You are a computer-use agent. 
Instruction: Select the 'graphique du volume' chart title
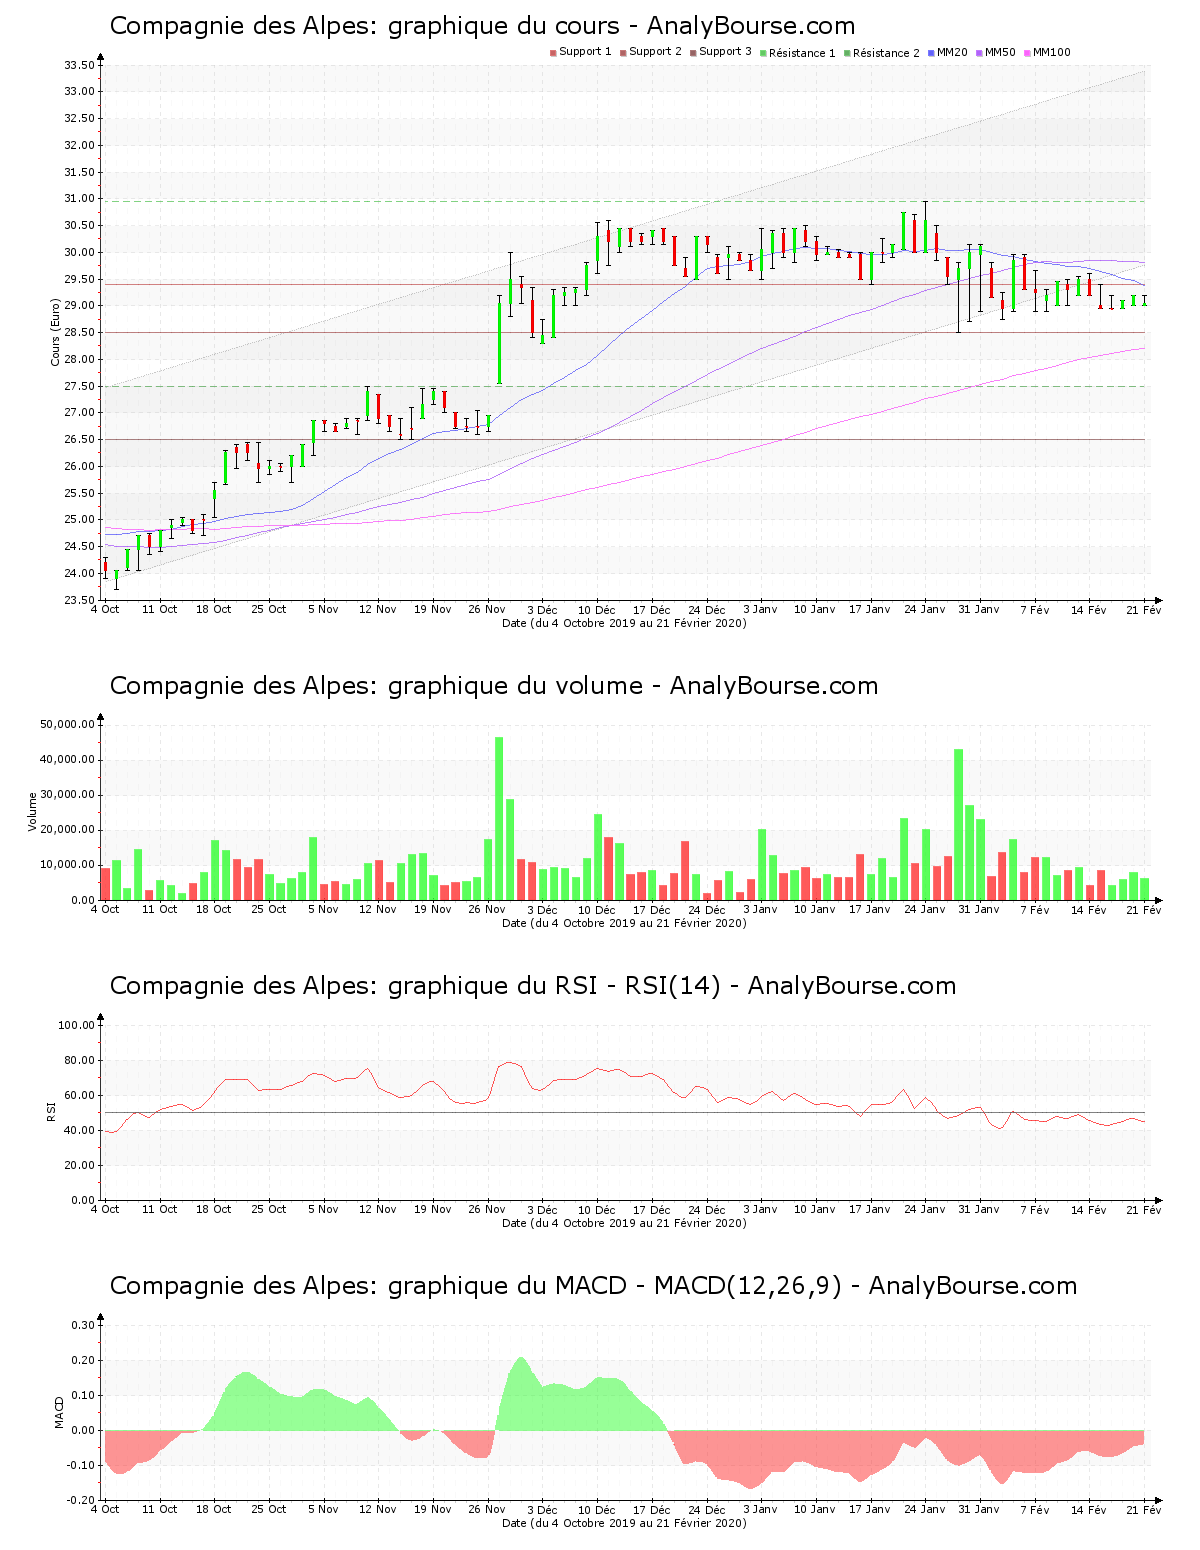pyautogui.click(x=494, y=686)
